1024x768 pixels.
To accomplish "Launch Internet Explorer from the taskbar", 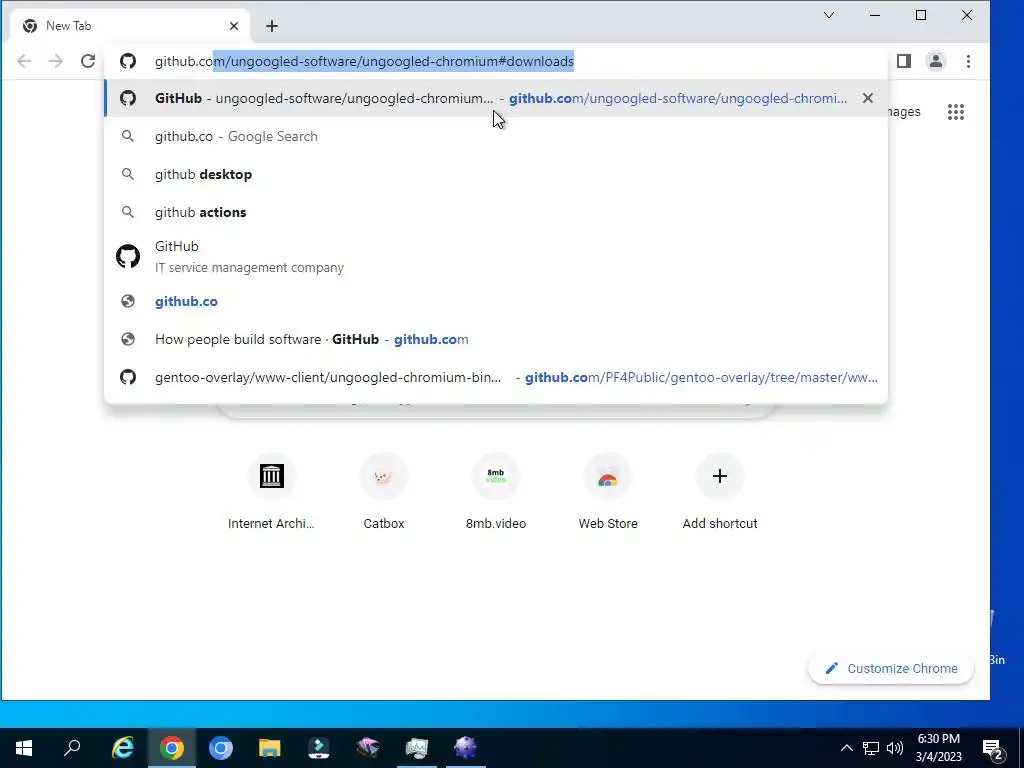I will 123,748.
